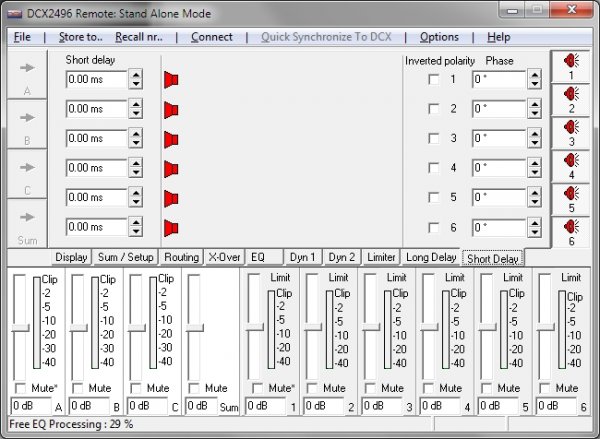Image resolution: width=600 pixels, height=439 pixels.
Task: Enable inverted polarity for output 1
Action: [434, 80]
